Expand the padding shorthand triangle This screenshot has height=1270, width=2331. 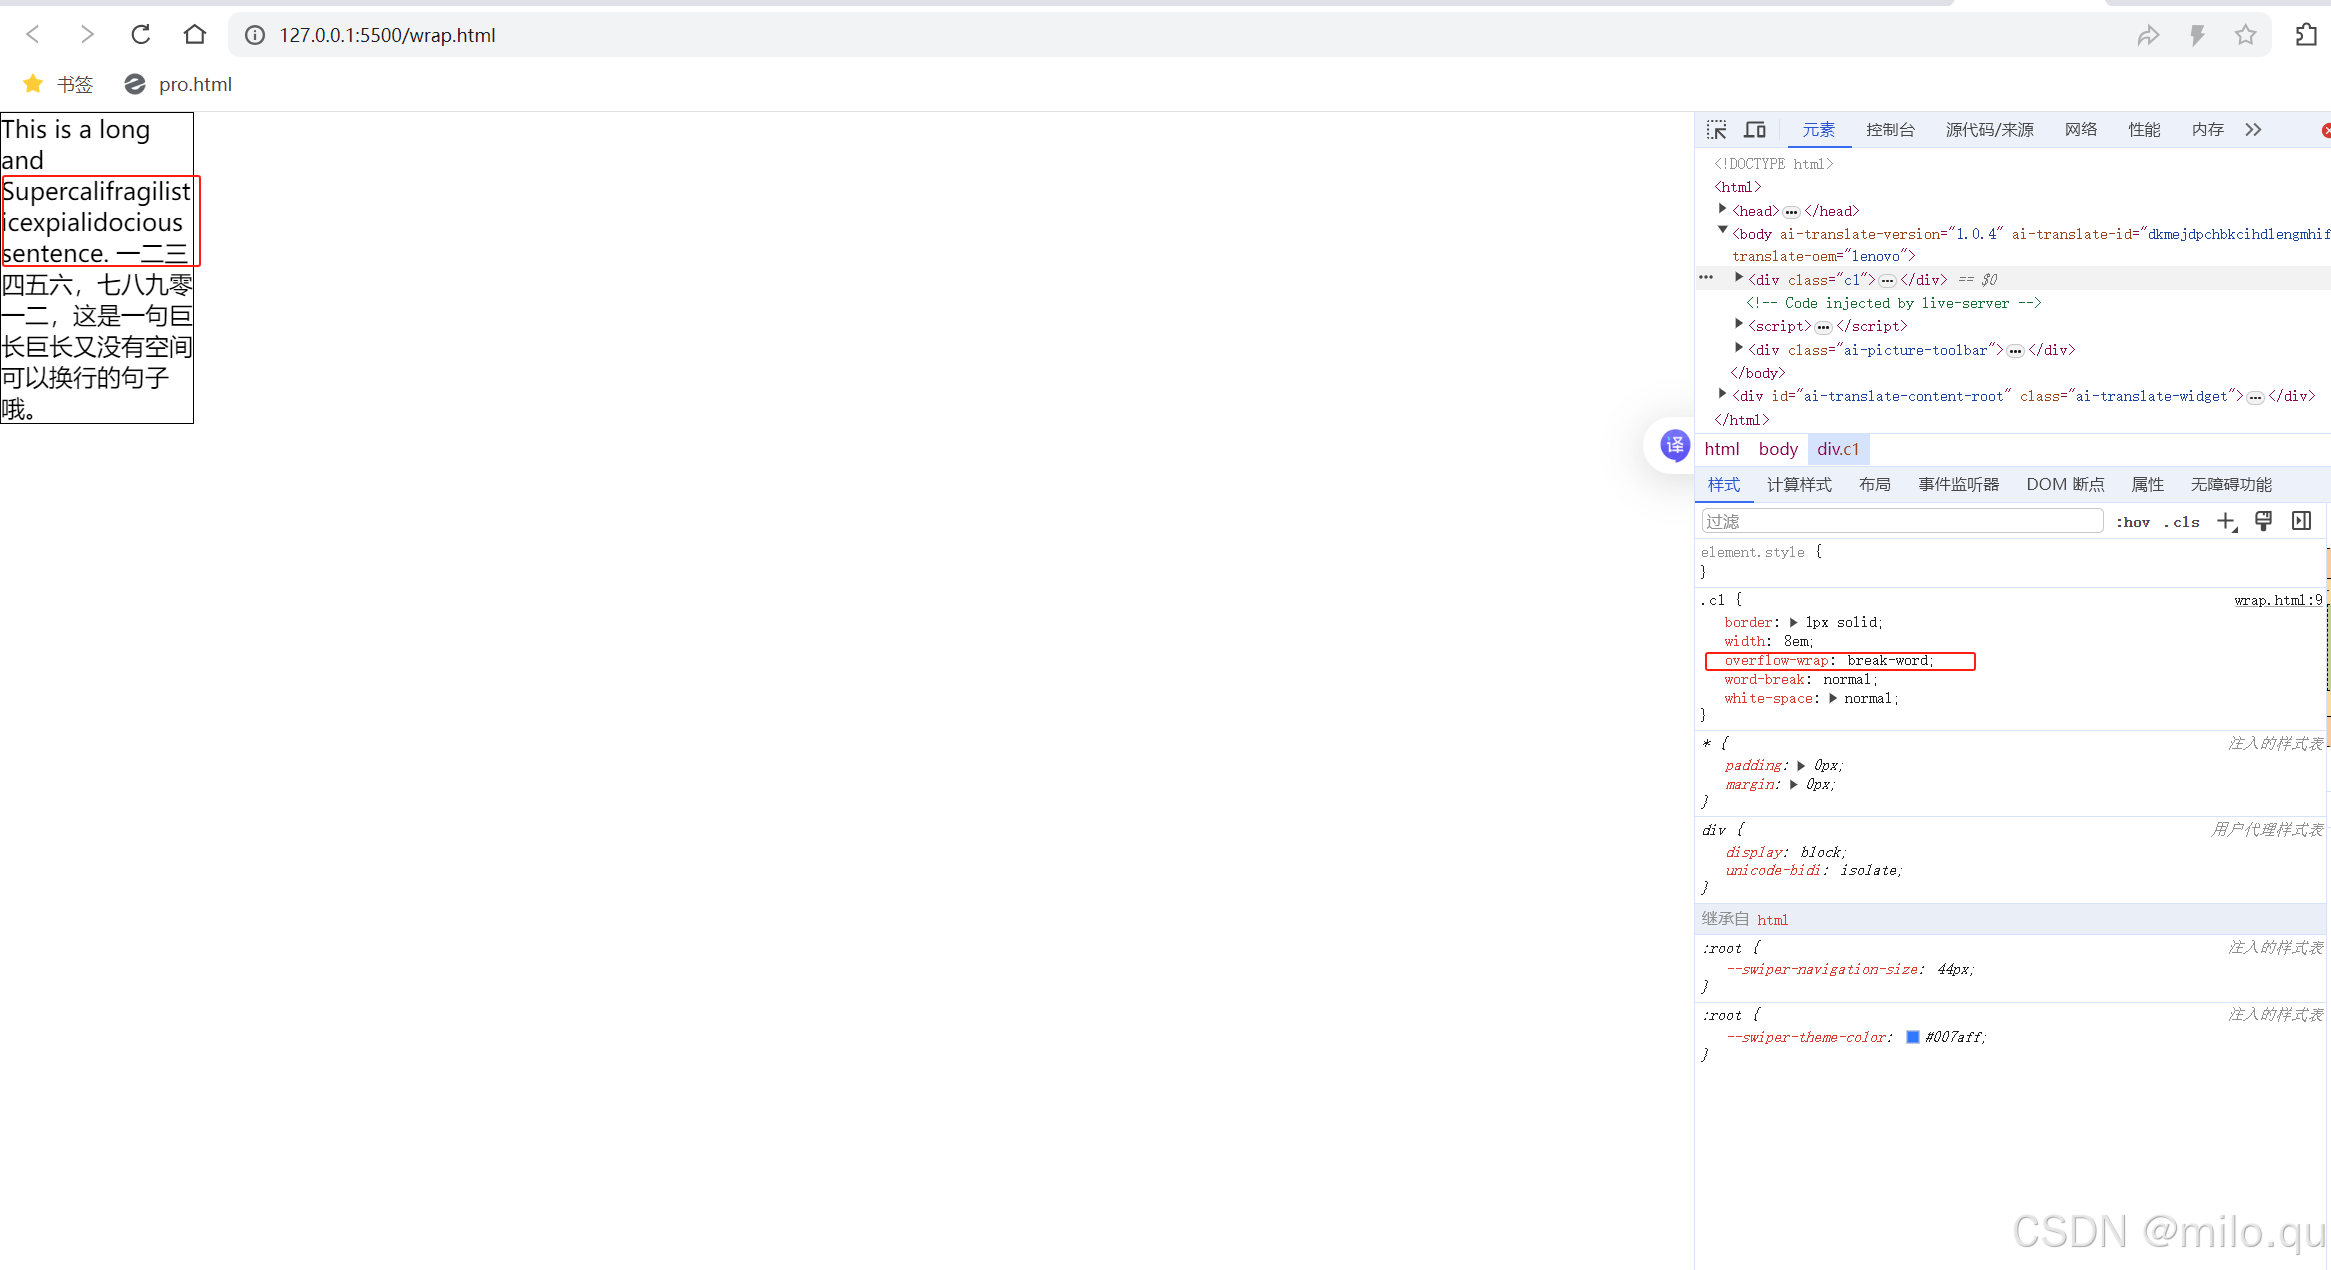(1801, 765)
